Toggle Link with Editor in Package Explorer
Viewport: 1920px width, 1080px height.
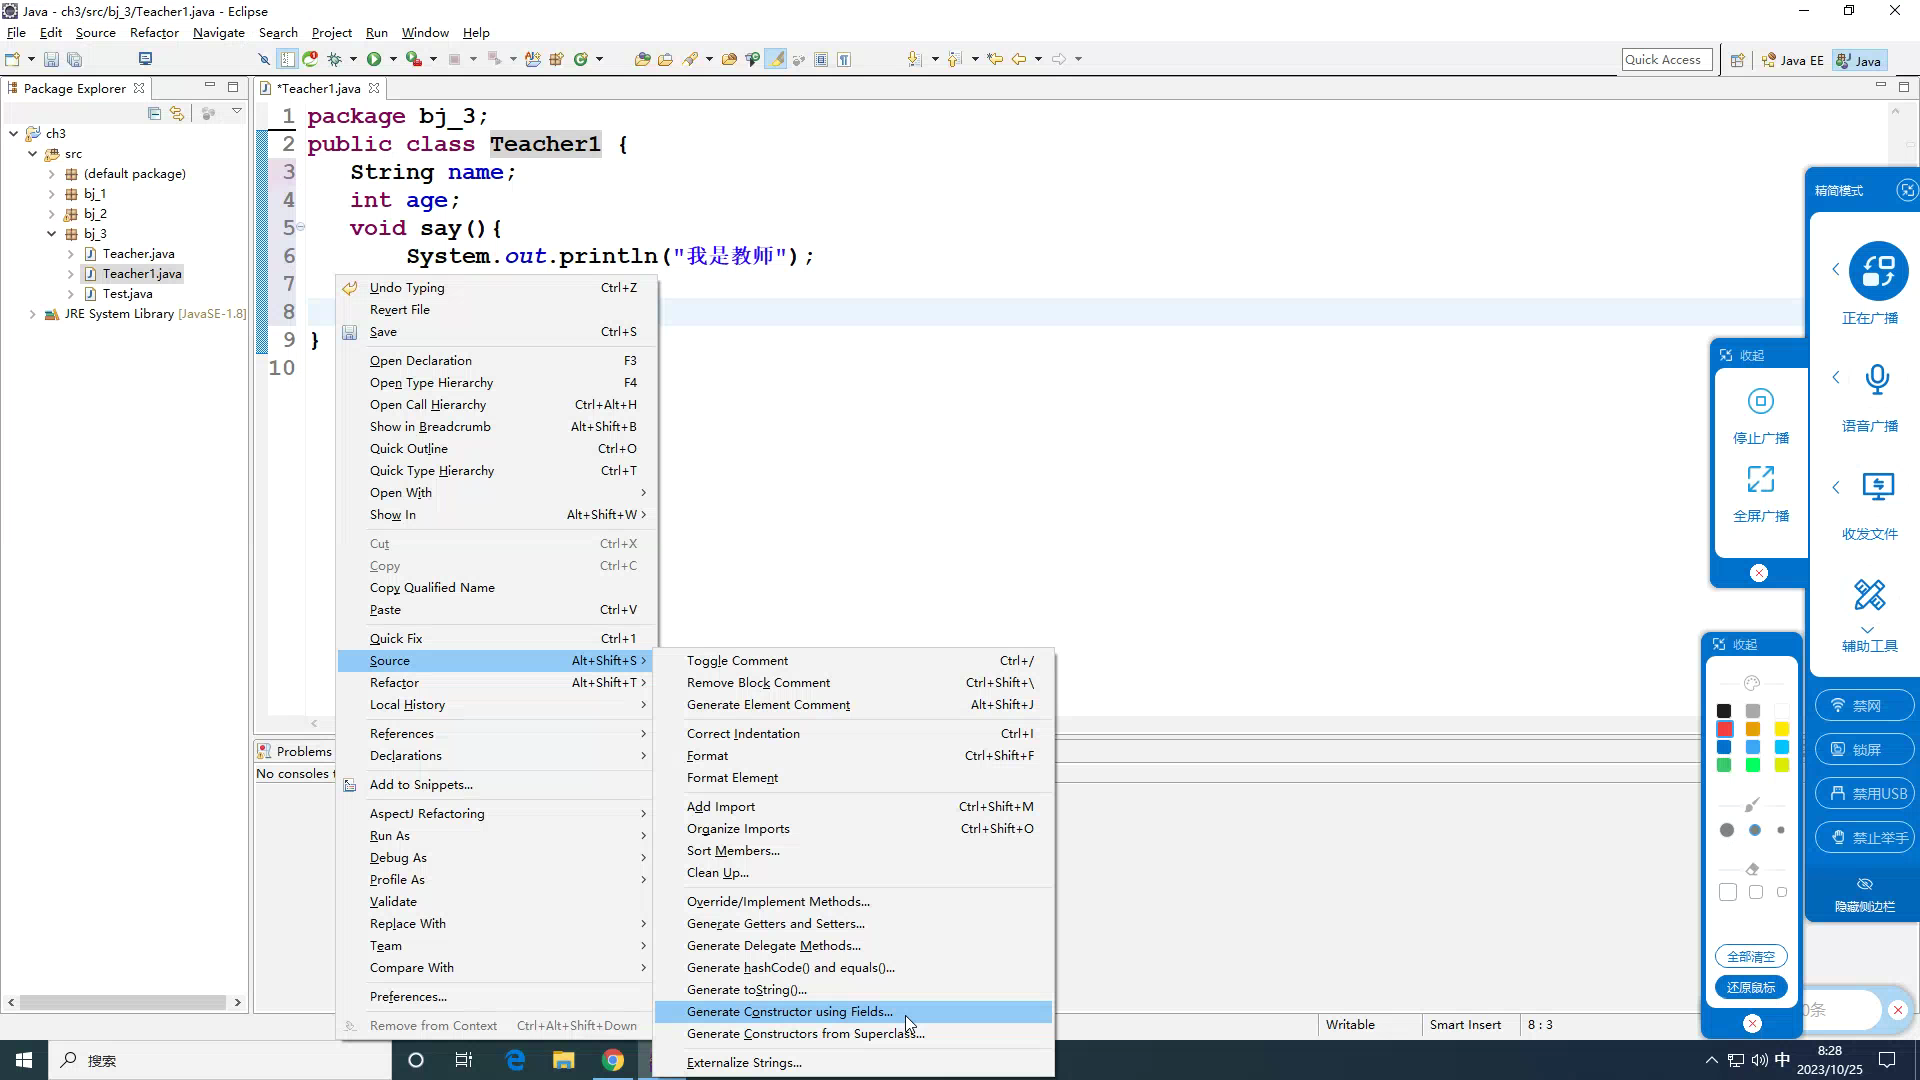click(x=177, y=113)
